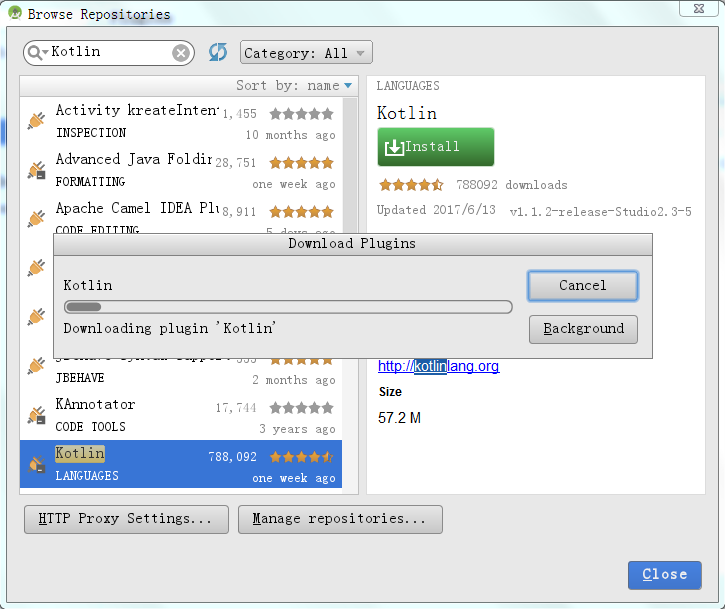Click the Download Plugins dialog title
The image size is (725, 609).
click(352, 244)
